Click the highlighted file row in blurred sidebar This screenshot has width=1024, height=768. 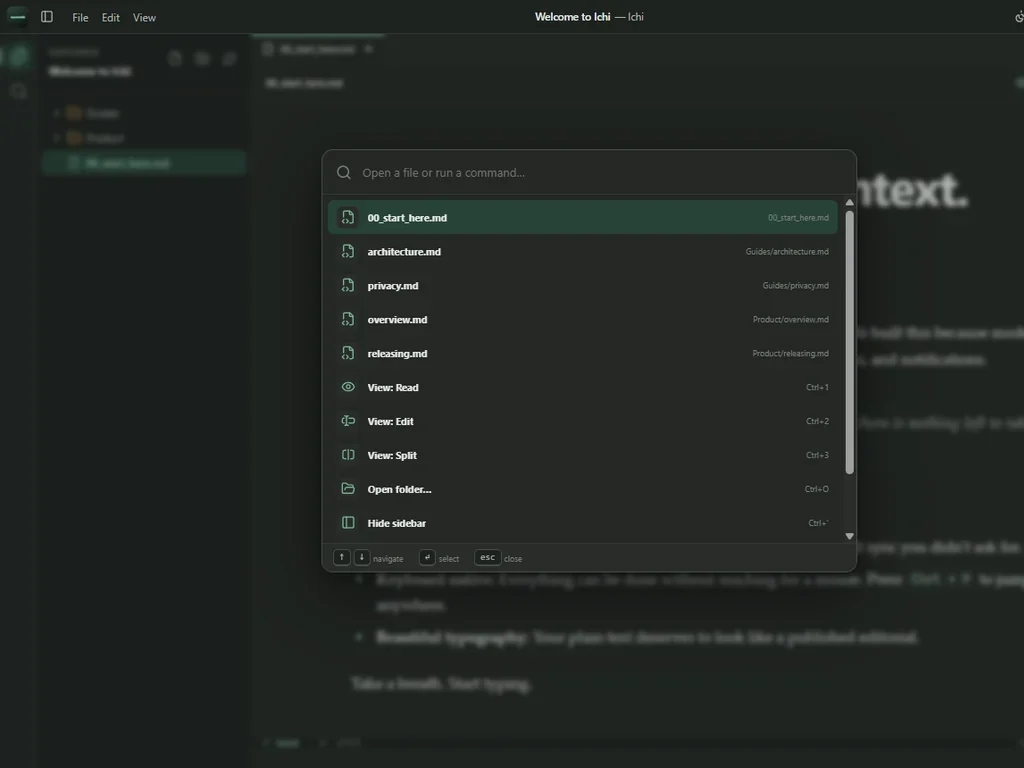[x=144, y=163]
